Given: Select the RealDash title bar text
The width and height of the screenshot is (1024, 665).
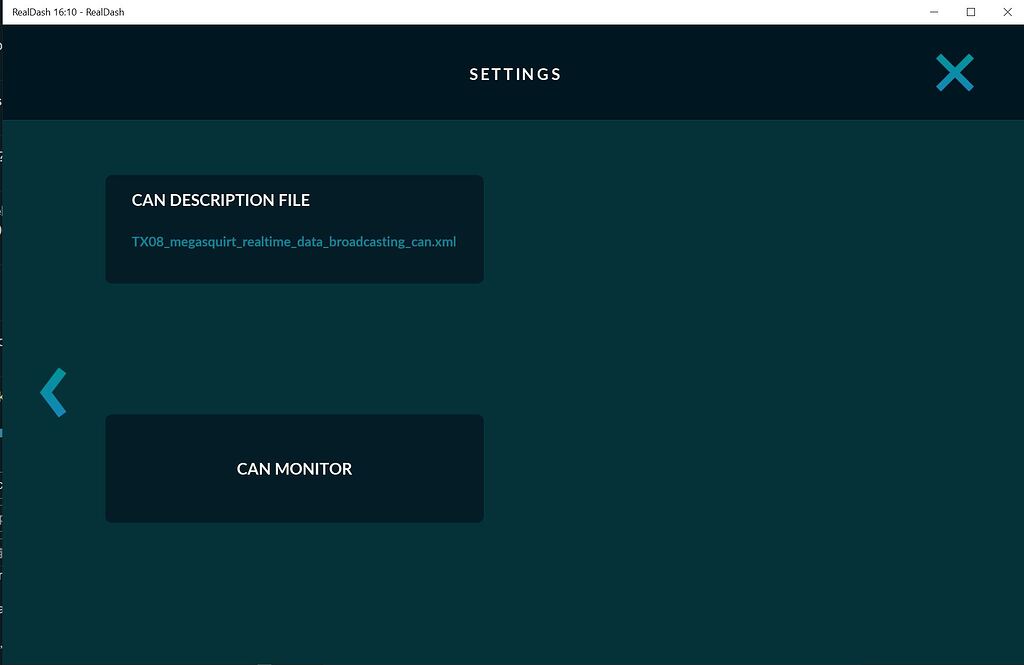Looking at the screenshot, I should [x=67, y=12].
